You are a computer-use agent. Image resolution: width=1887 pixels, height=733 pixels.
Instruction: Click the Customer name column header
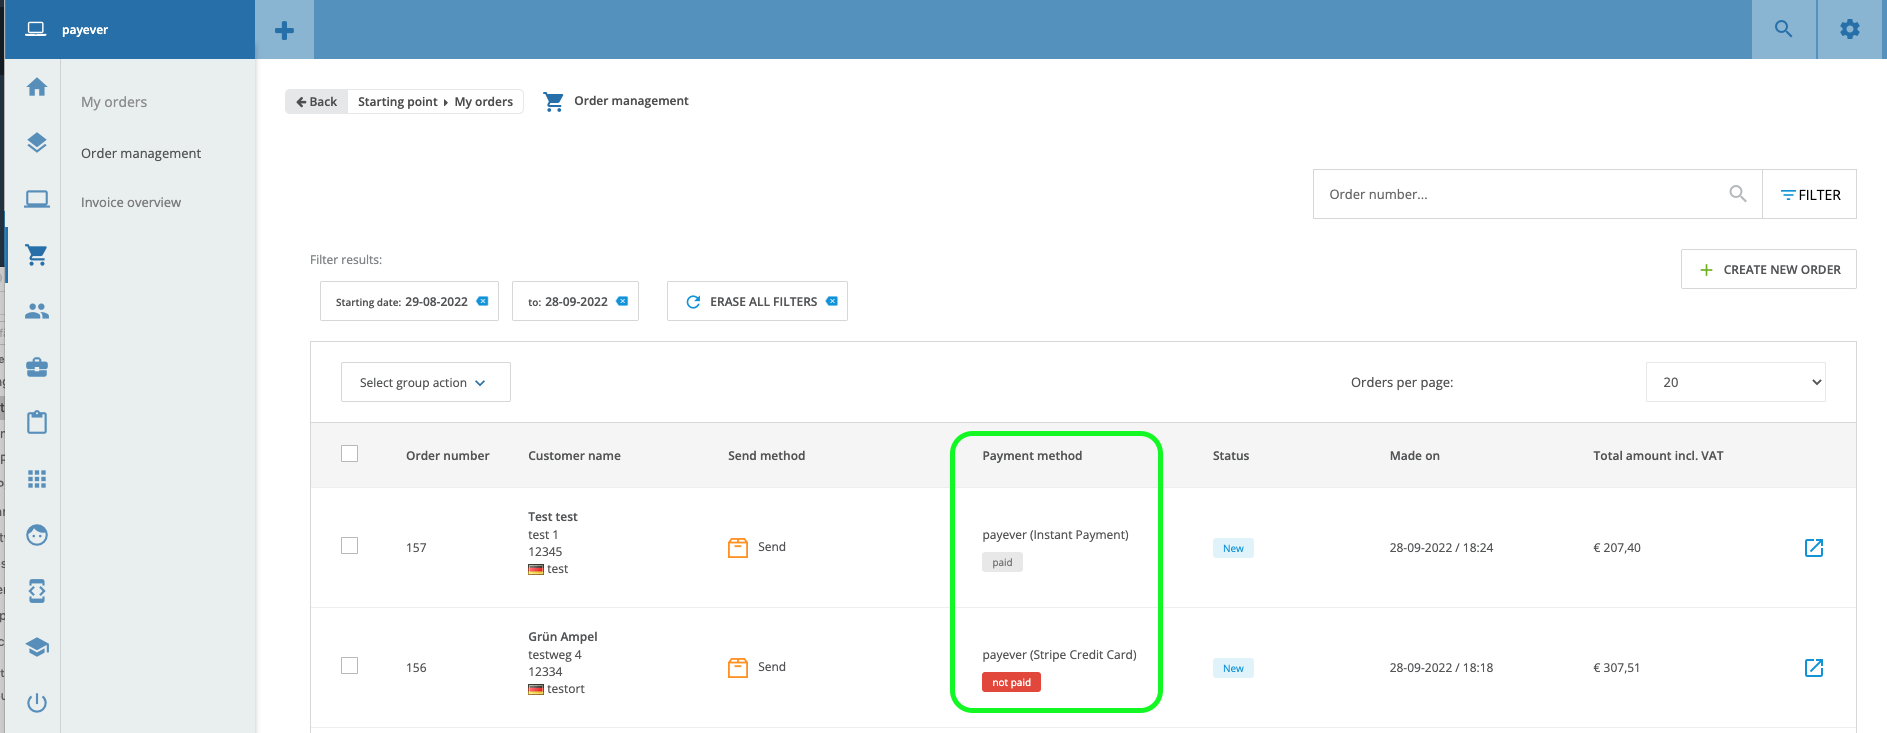574,456
